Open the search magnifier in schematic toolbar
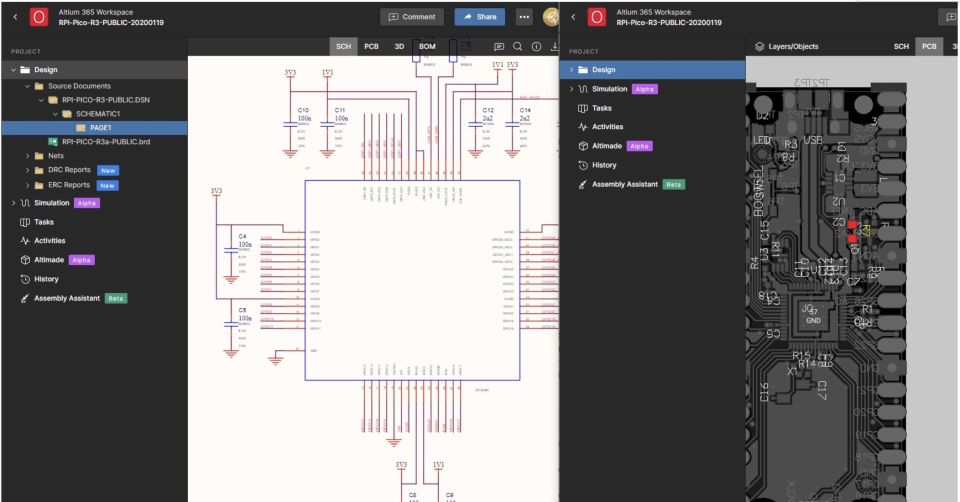The height and width of the screenshot is (502, 960). coord(517,47)
